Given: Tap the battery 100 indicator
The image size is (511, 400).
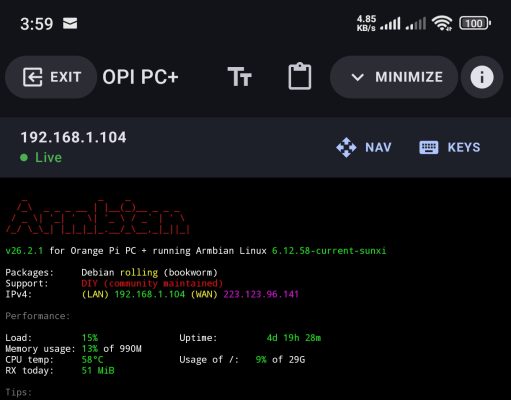Looking at the screenshot, I should (475, 23).
